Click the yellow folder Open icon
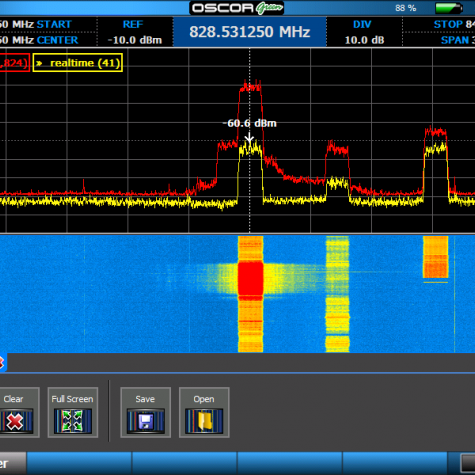 click(204, 421)
